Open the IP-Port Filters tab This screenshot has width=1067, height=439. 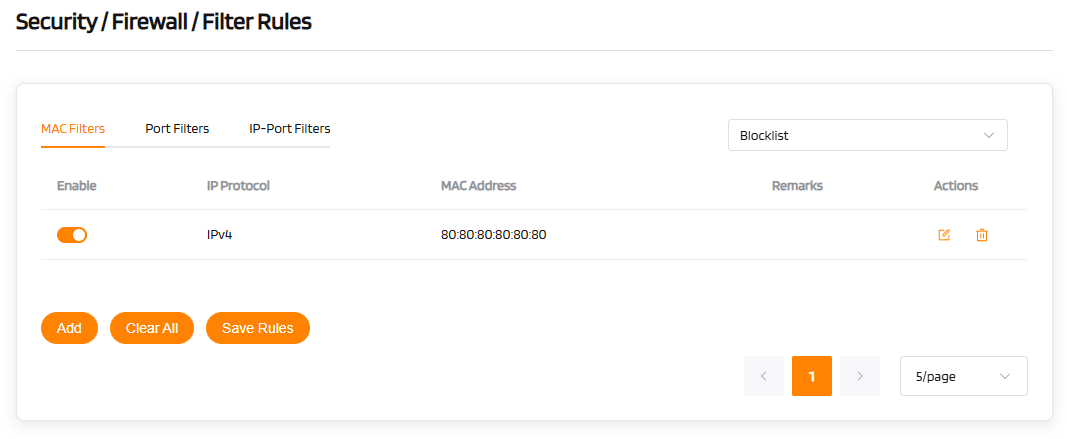pyautogui.click(x=289, y=128)
